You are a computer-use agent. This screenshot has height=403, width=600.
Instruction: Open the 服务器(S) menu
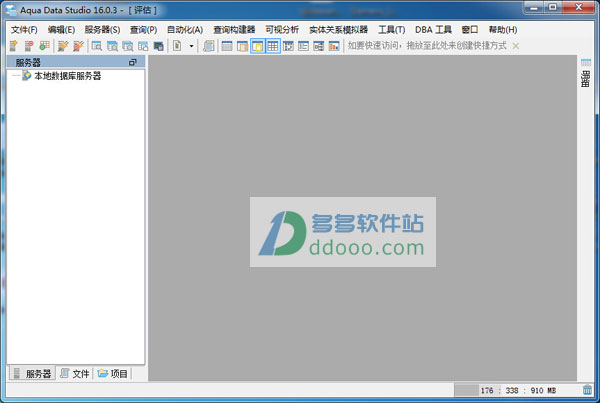102,29
